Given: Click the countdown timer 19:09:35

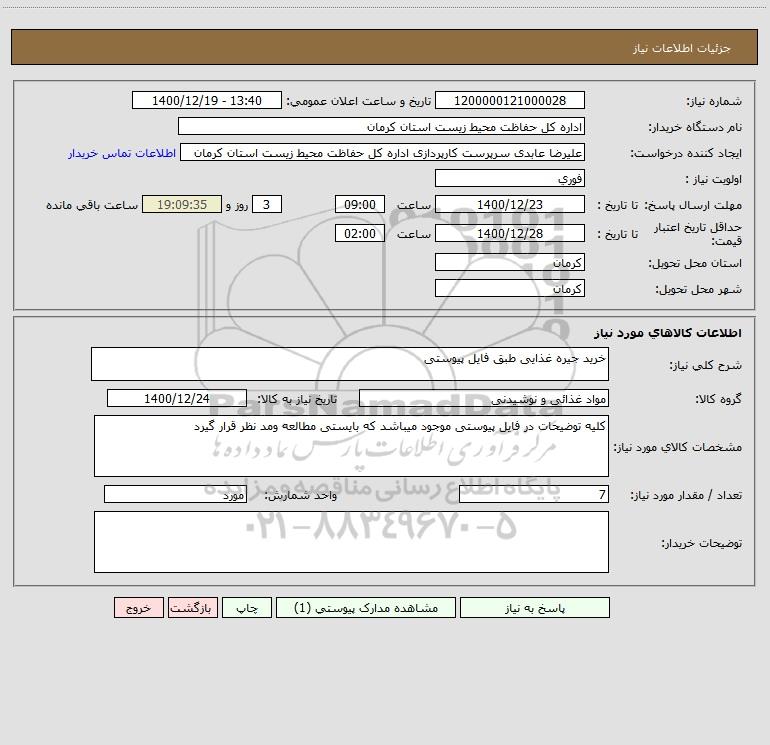Looking at the screenshot, I should (x=182, y=204).
